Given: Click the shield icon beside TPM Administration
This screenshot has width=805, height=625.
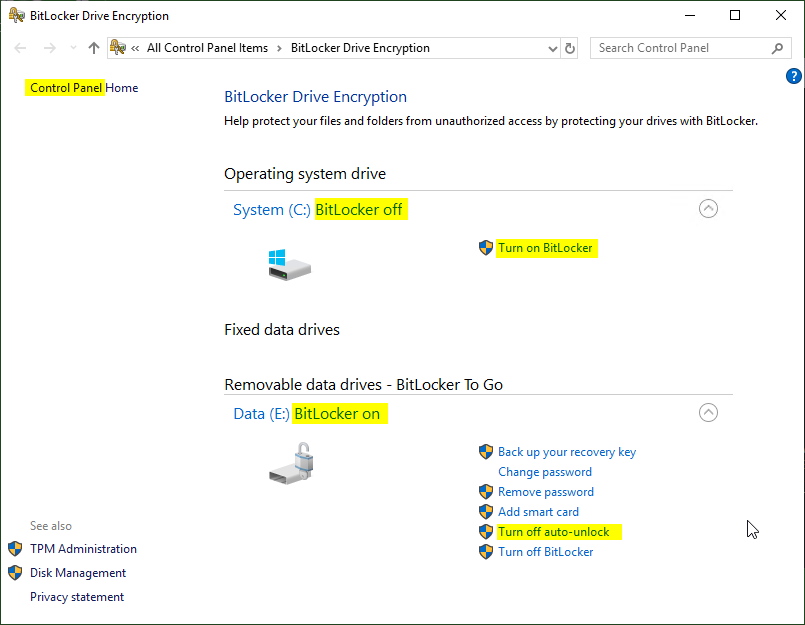Looking at the screenshot, I should point(15,548).
